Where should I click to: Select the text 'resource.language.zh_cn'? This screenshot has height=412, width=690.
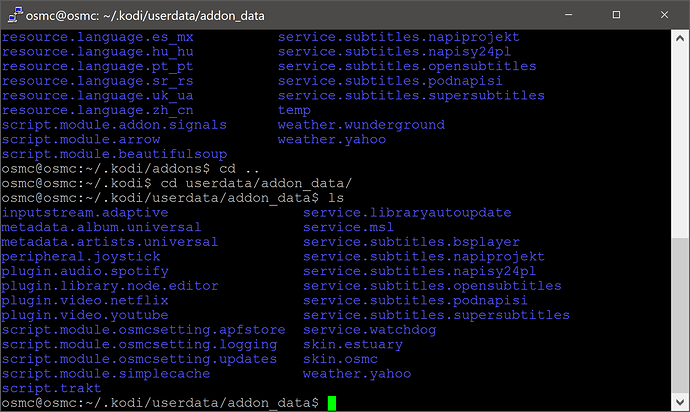(97, 110)
